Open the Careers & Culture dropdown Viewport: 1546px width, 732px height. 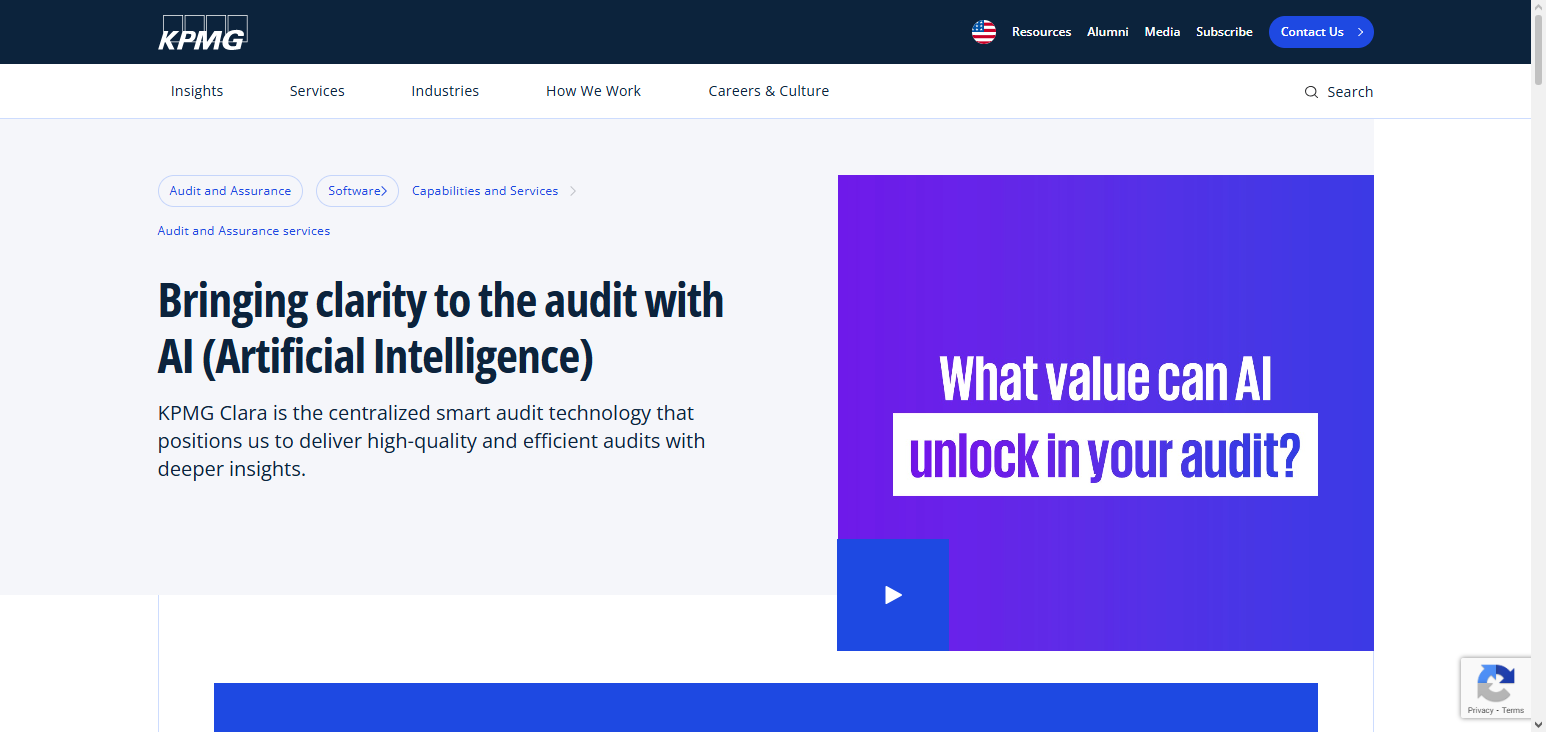pyautogui.click(x=768, y=90)
